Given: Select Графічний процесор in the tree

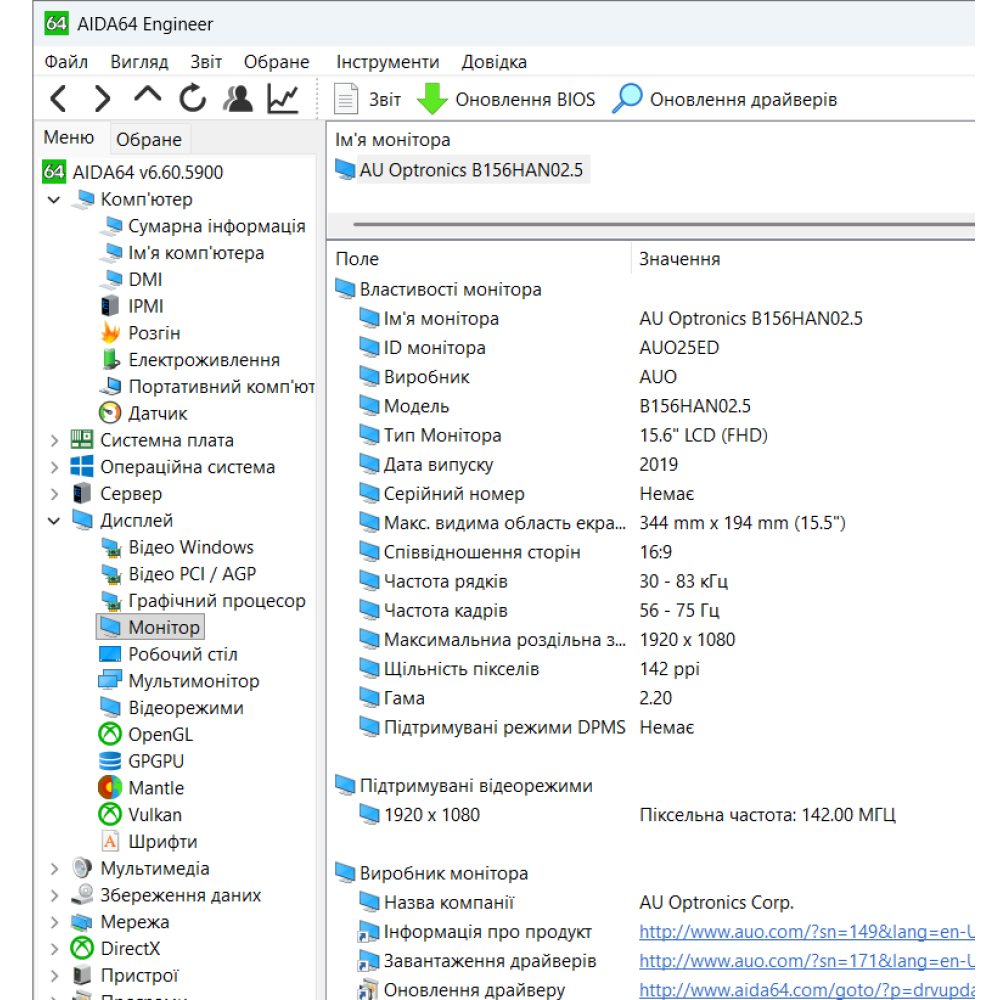Looking at the screenshot, I should tap(216, 601).
